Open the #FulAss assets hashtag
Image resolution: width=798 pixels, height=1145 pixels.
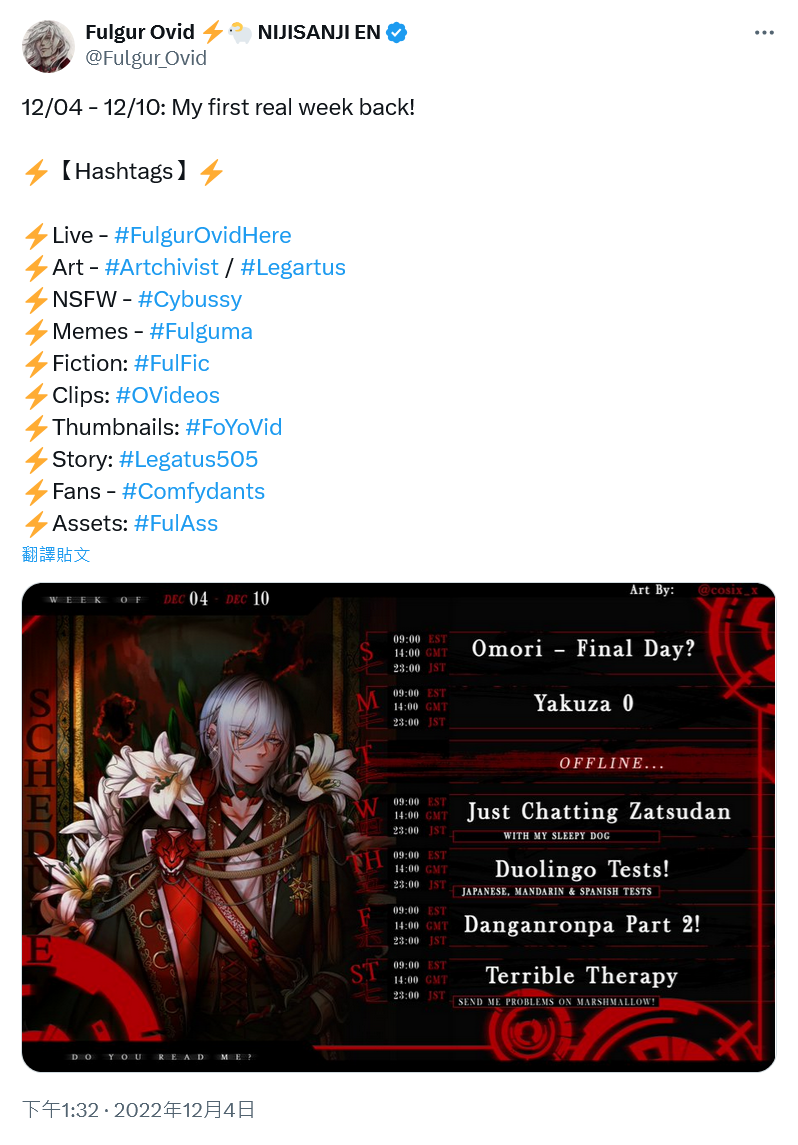pyautogui.click(x=176, y=524)
